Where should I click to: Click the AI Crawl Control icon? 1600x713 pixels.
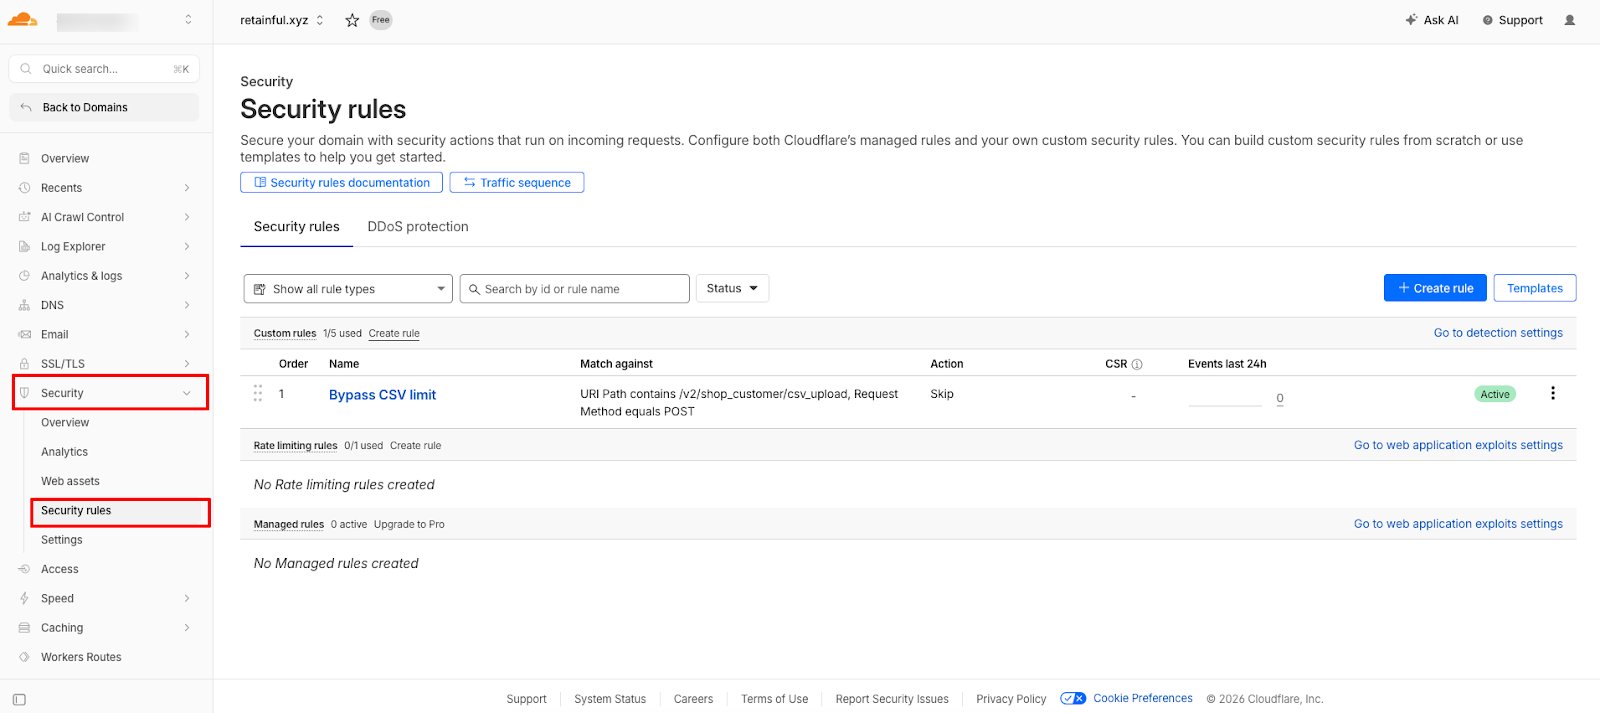tap(24, 217)
